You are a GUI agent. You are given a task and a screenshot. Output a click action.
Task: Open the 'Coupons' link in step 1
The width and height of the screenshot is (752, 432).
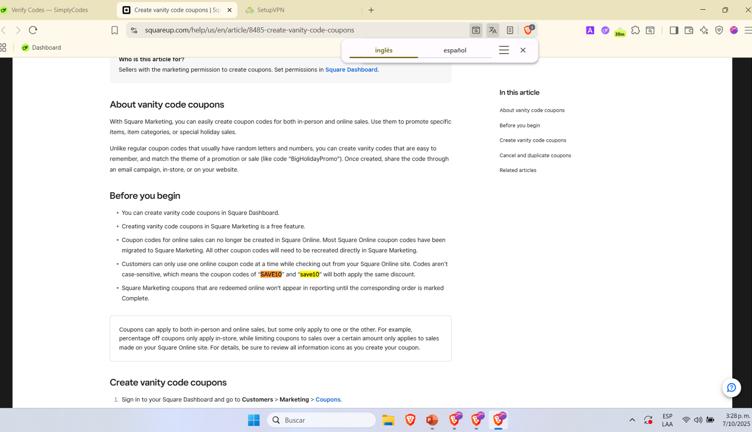click(x=328, y=399)
